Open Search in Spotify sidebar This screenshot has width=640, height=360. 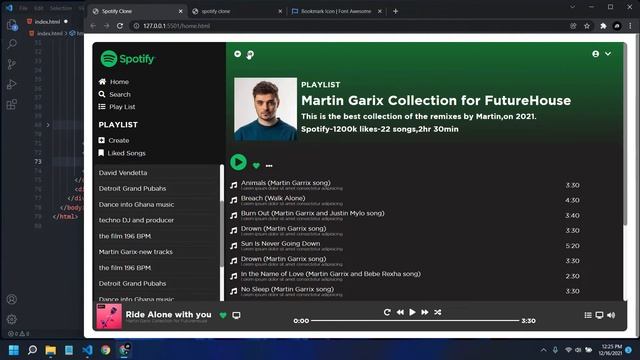coord(114,94)
